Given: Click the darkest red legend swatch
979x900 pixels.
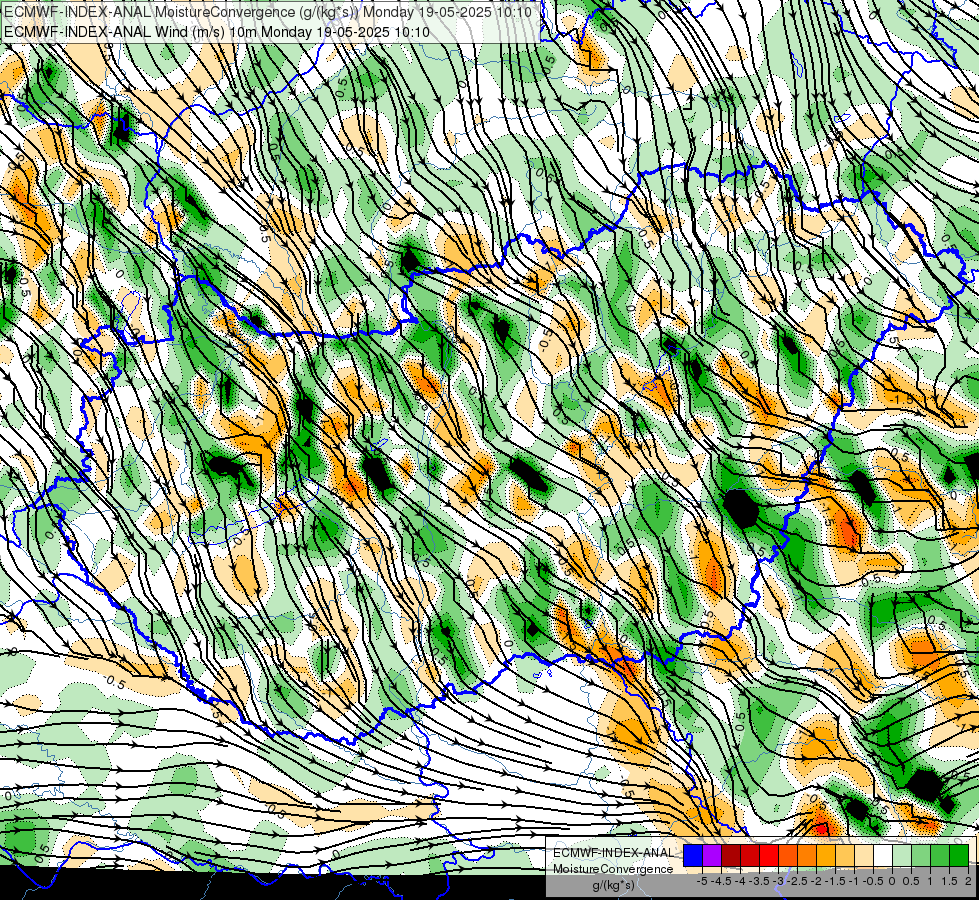Looking at the screenshot, I should coord(731,856).
